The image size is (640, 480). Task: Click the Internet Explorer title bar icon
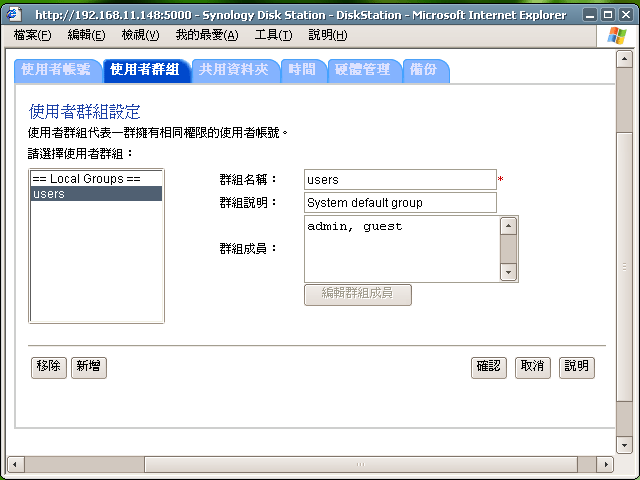coord(14,14)
